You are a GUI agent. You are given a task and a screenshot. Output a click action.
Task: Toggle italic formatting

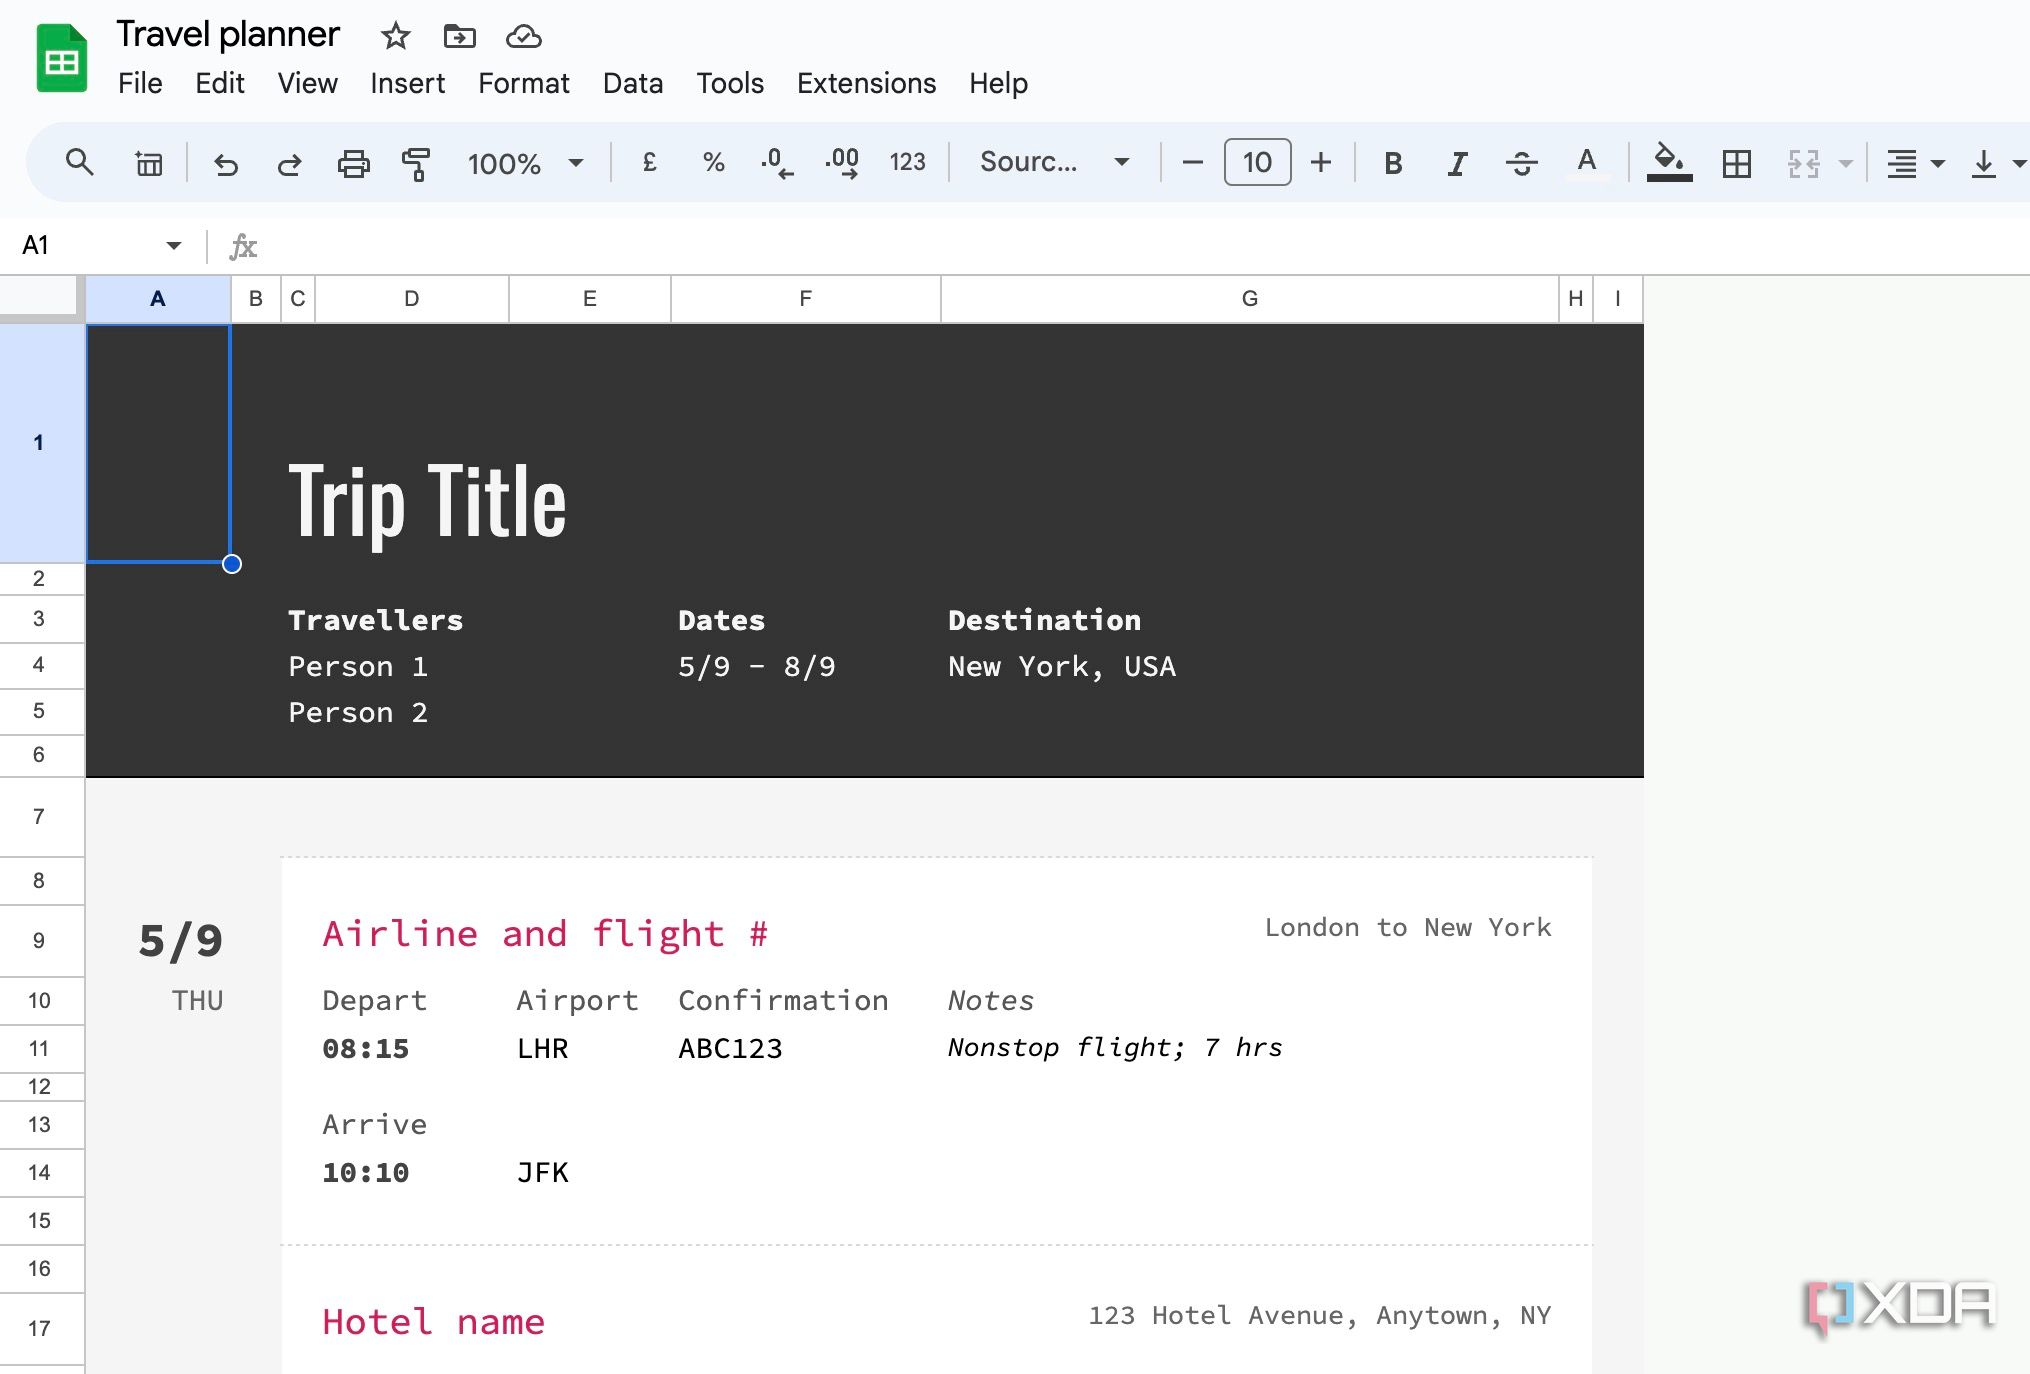[1457, 163]
